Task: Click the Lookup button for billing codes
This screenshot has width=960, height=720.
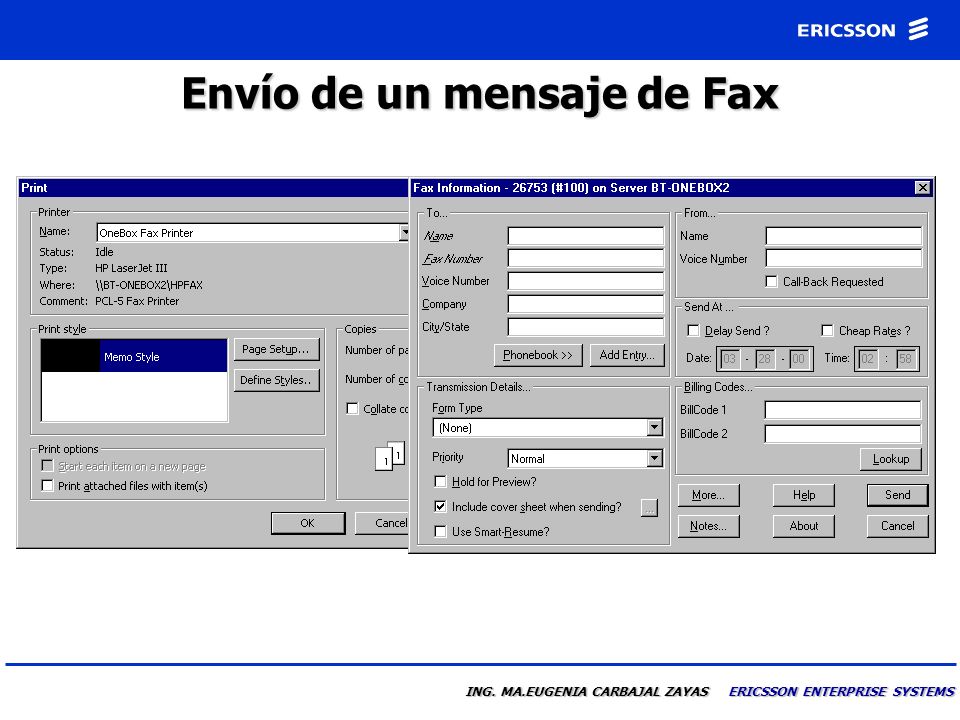Action: tap(891, 459)
